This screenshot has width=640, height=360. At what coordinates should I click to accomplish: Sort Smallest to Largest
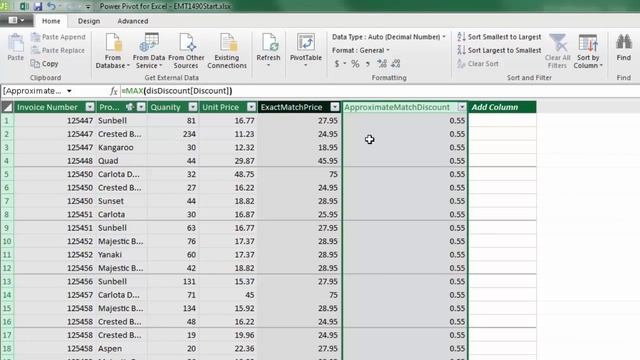click(x=499, y=37)
